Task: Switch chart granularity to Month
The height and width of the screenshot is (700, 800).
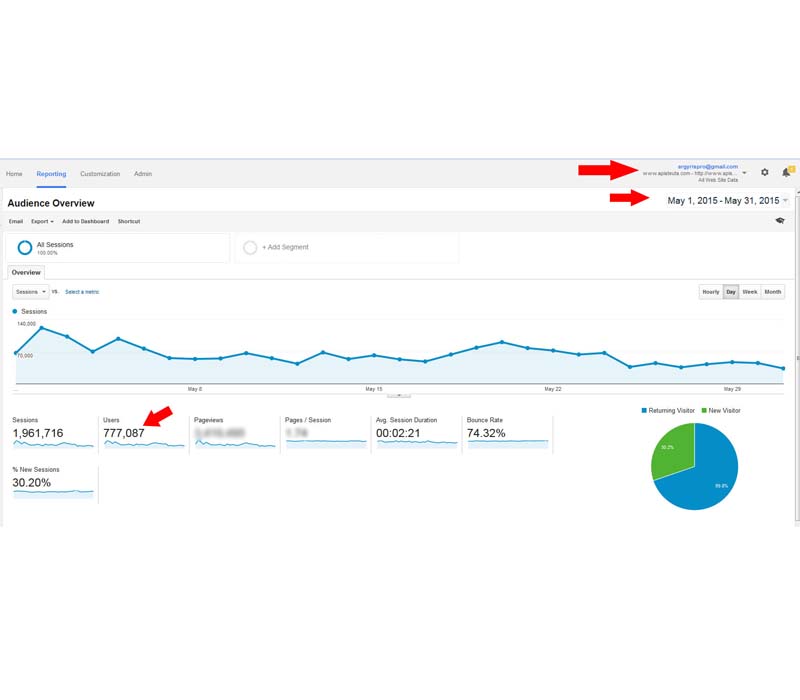Action: (773, 292)
